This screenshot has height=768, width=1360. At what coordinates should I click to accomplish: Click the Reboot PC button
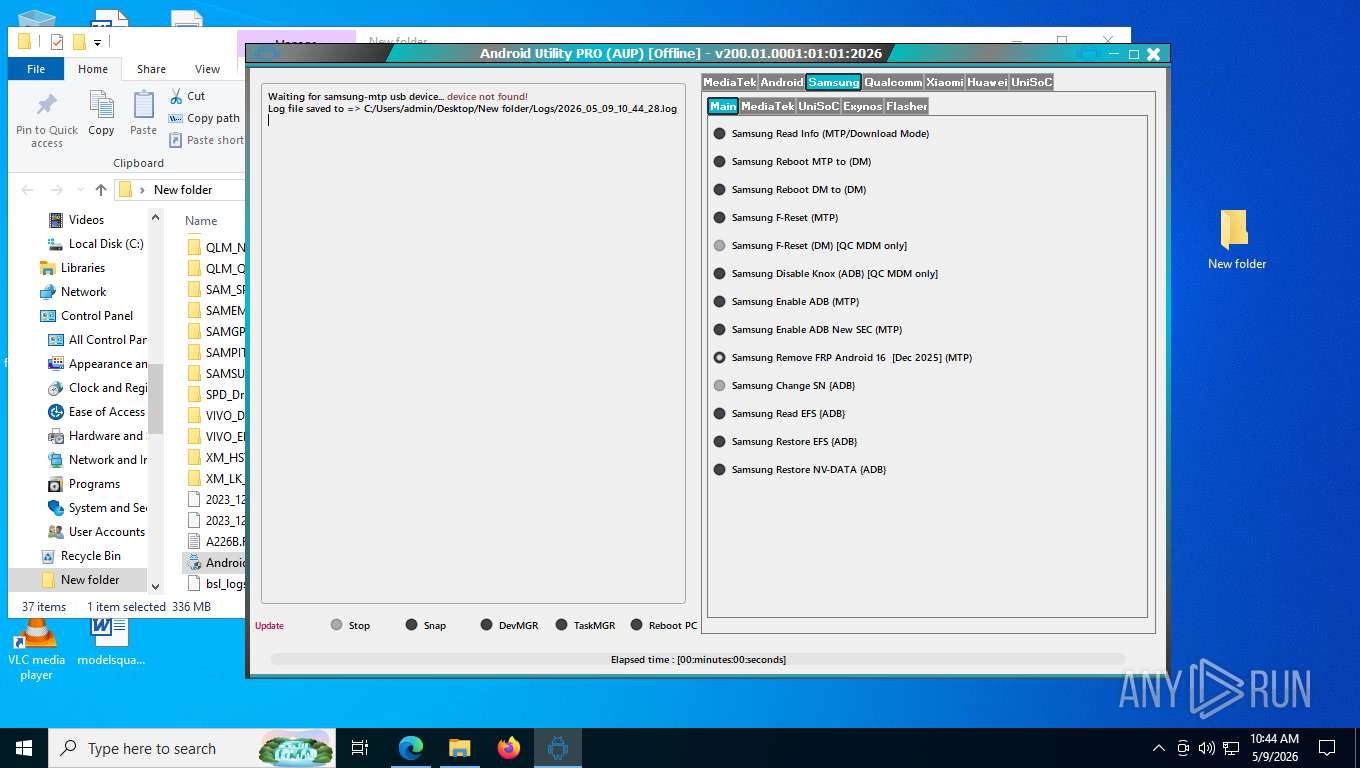pos(664,625)
